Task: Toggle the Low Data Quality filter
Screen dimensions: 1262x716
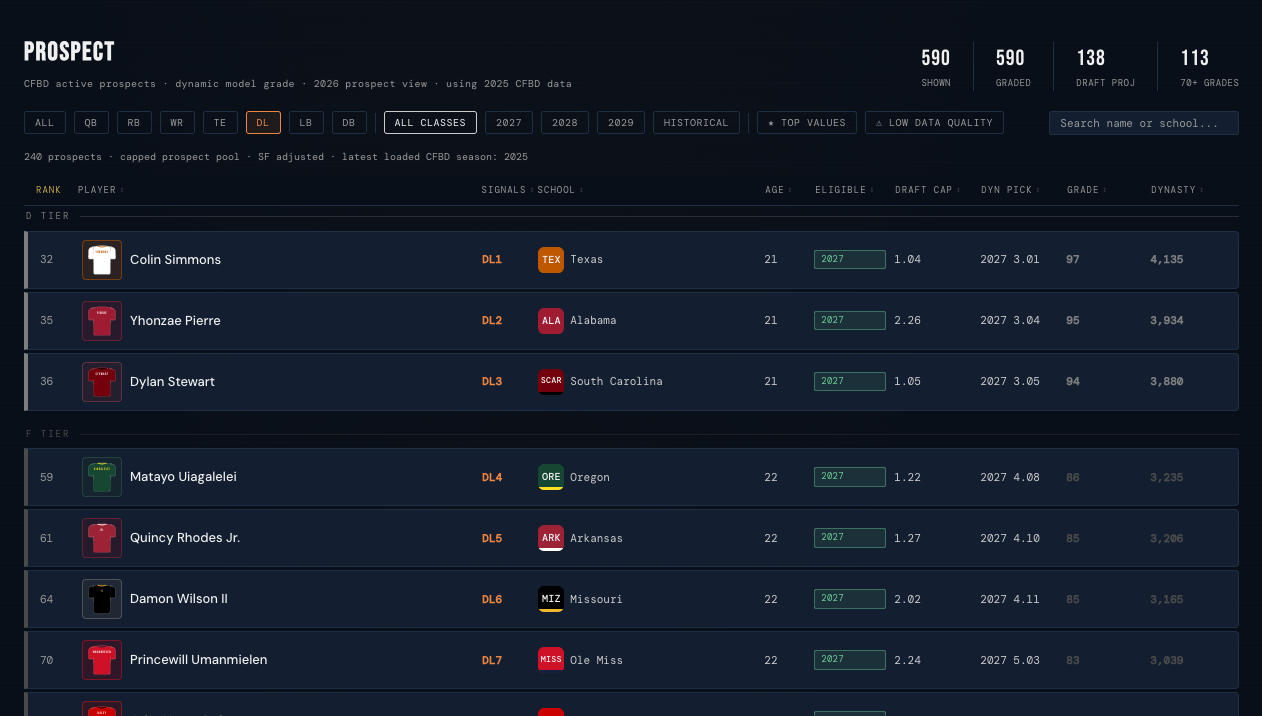Action: [934, 123]
